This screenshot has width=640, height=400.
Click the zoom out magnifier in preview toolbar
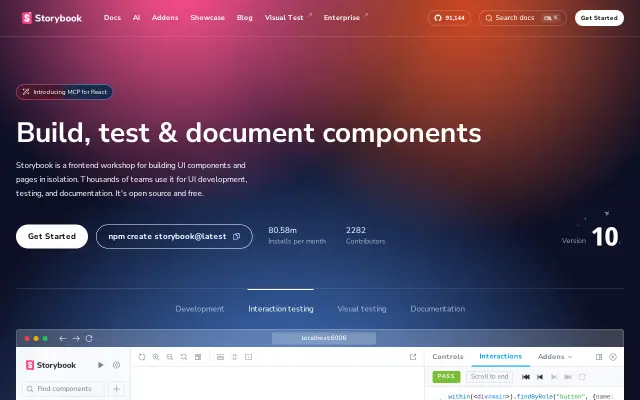pyautogui.click(x=170, y=357)
